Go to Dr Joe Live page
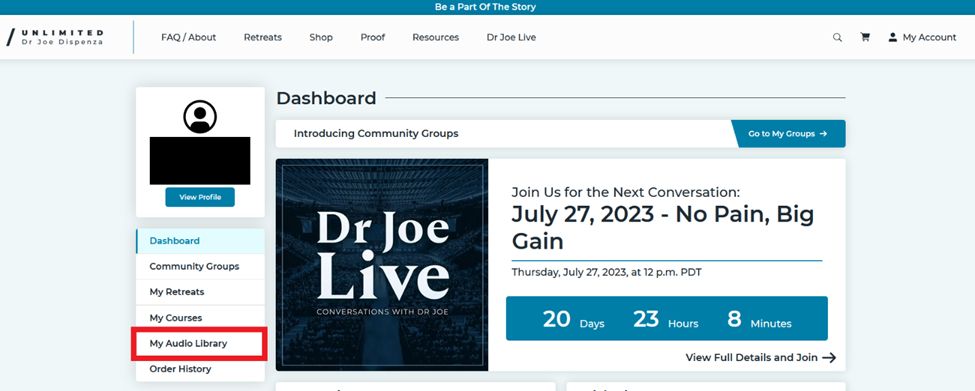This screenshot has height=391, width=975. point(511,37)
